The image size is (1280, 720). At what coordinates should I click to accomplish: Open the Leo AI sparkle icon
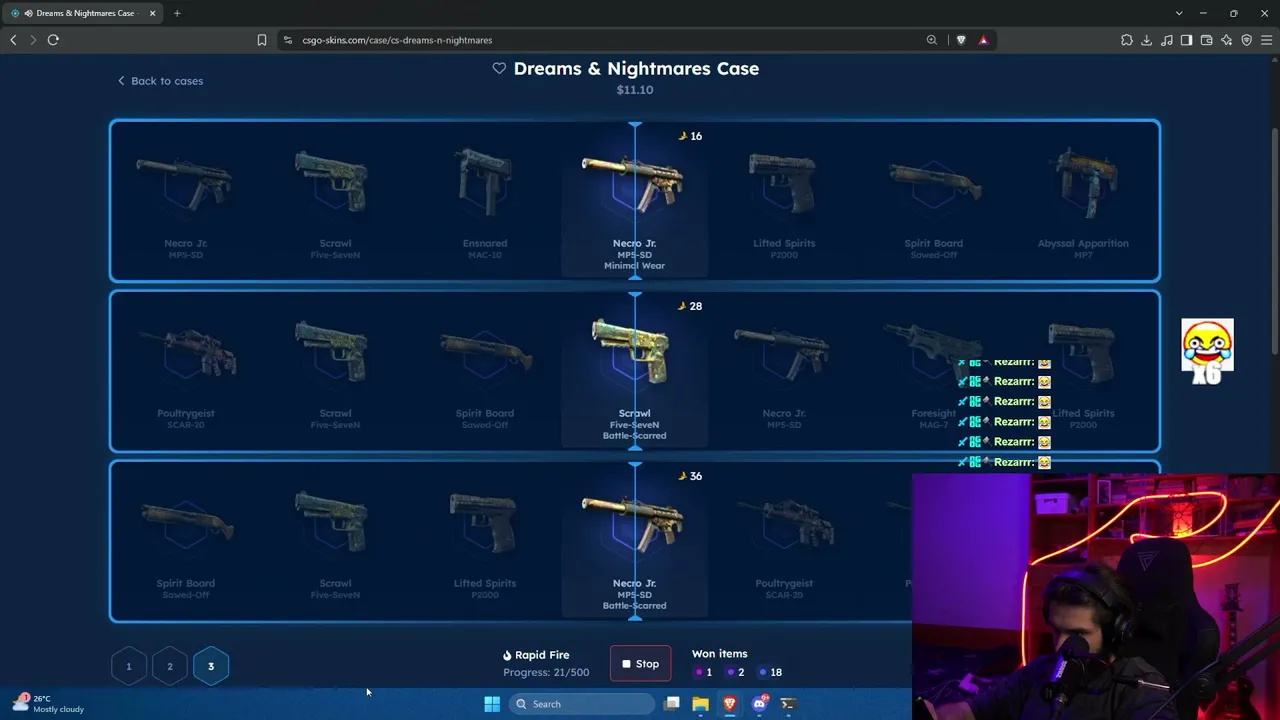(1227, 40)
